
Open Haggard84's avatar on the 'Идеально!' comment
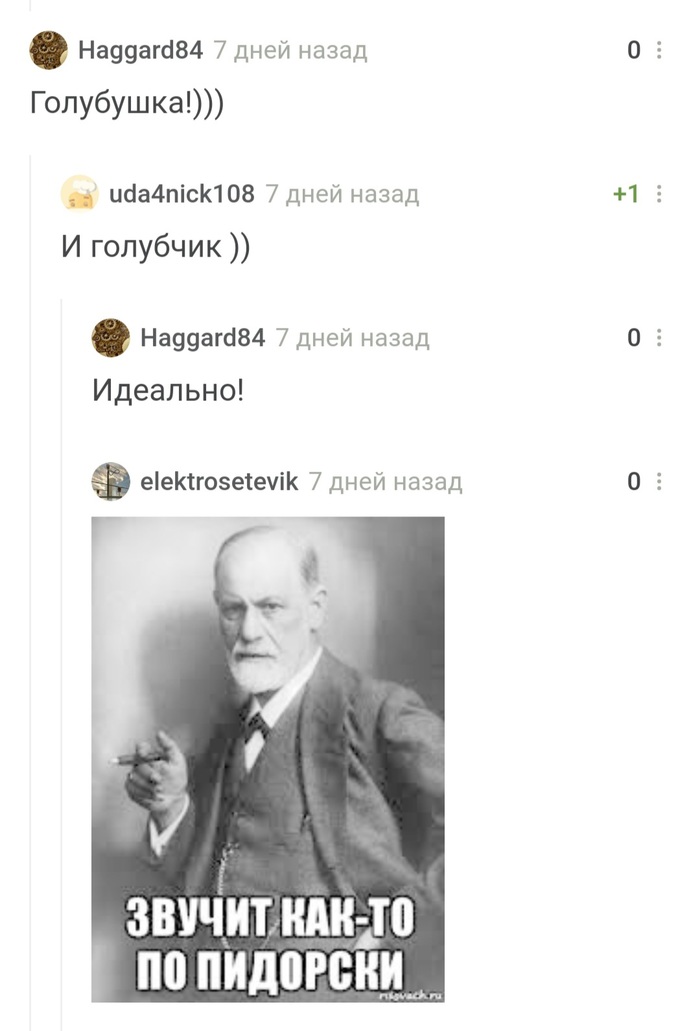(110, 338)
